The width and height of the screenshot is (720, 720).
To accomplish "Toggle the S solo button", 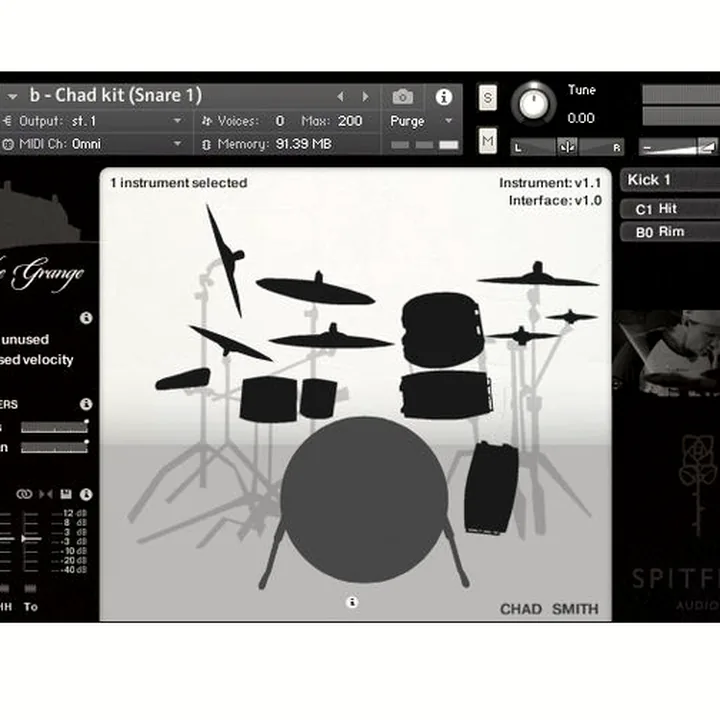I will coord(488,97).
